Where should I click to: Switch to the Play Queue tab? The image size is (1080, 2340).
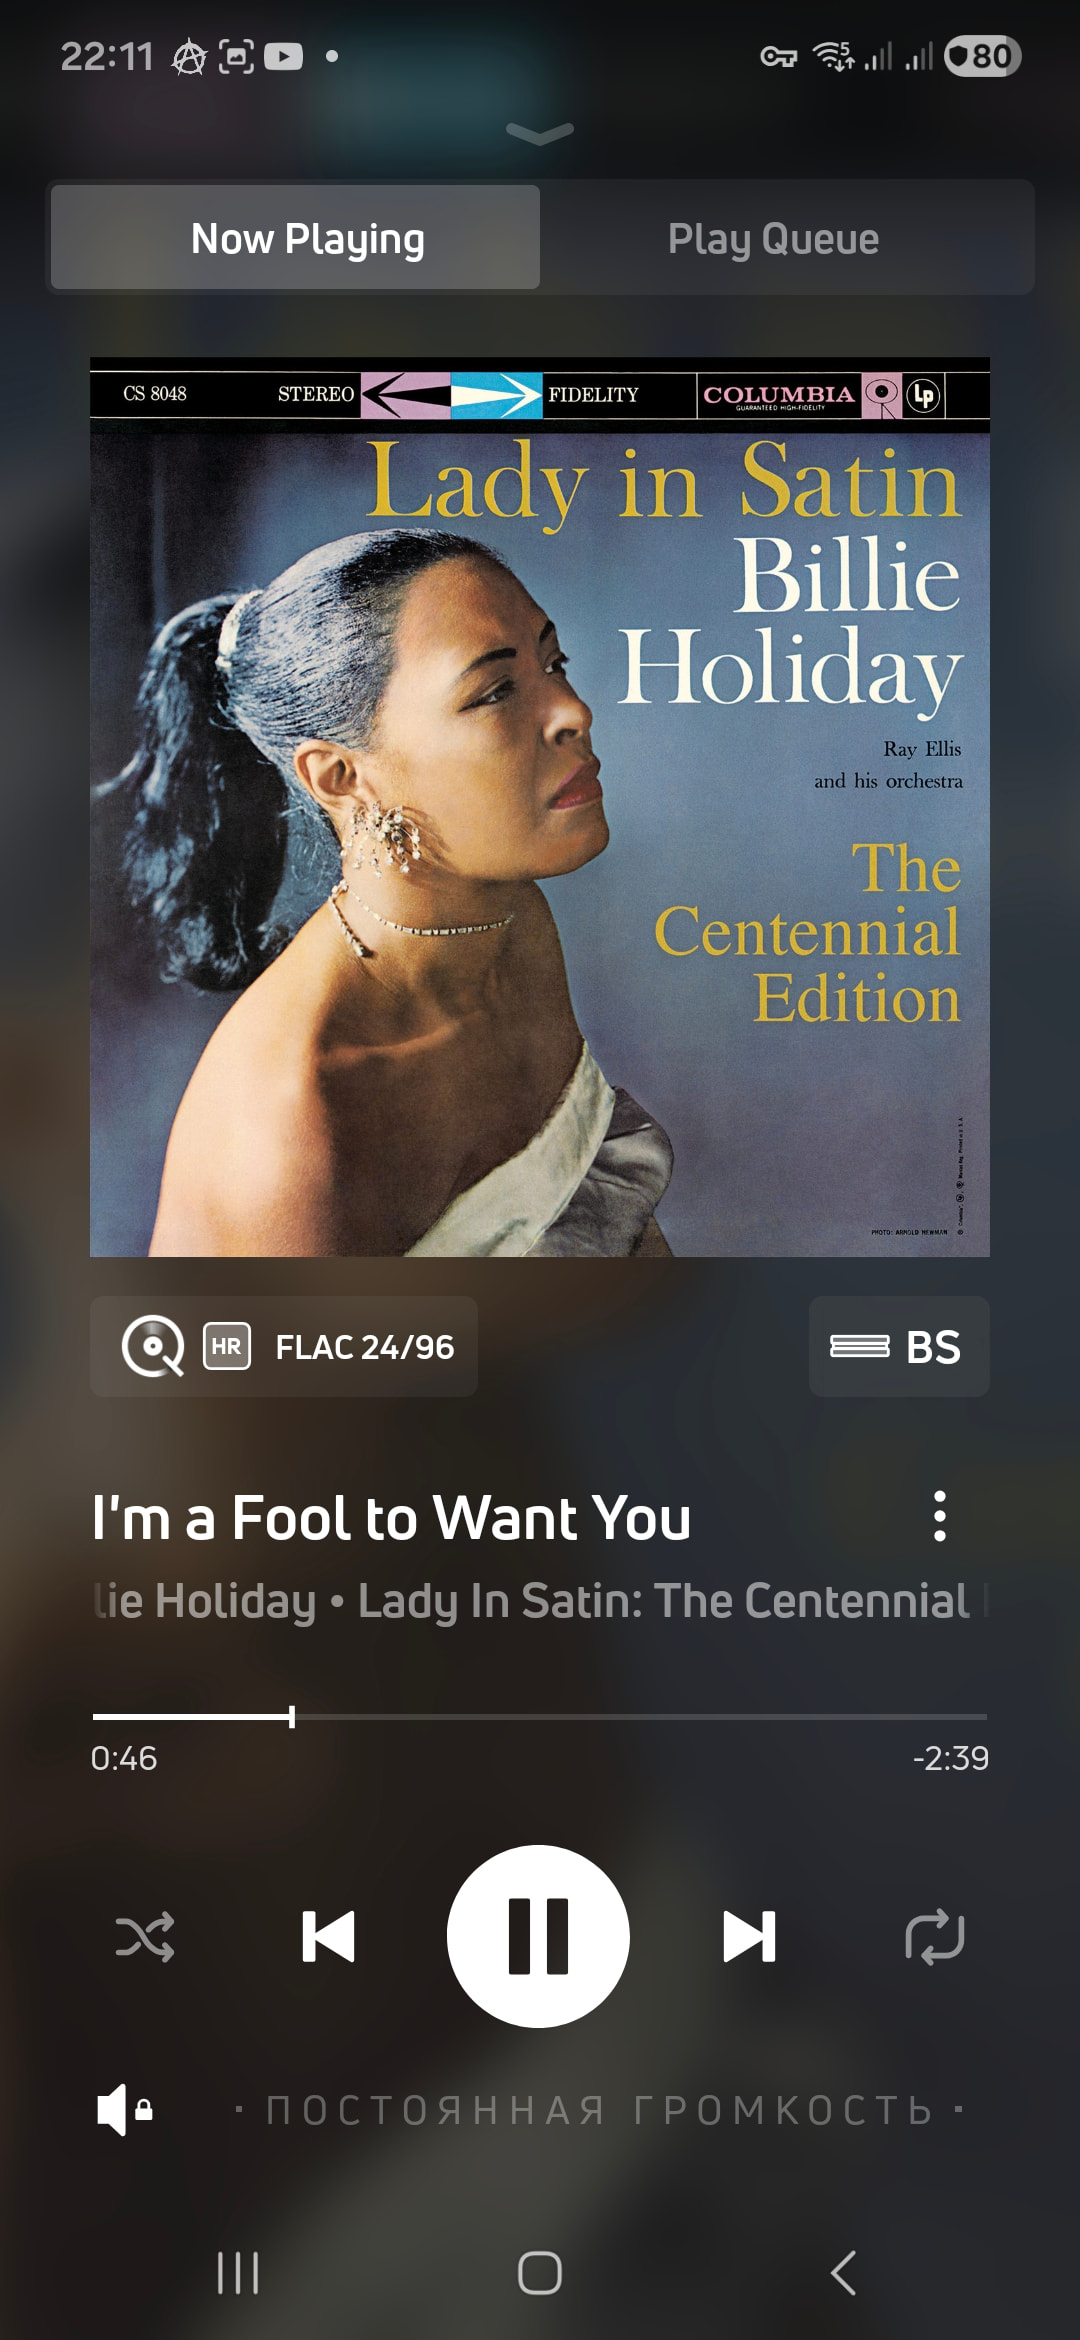pyautogui.click(x=773, y=238)
